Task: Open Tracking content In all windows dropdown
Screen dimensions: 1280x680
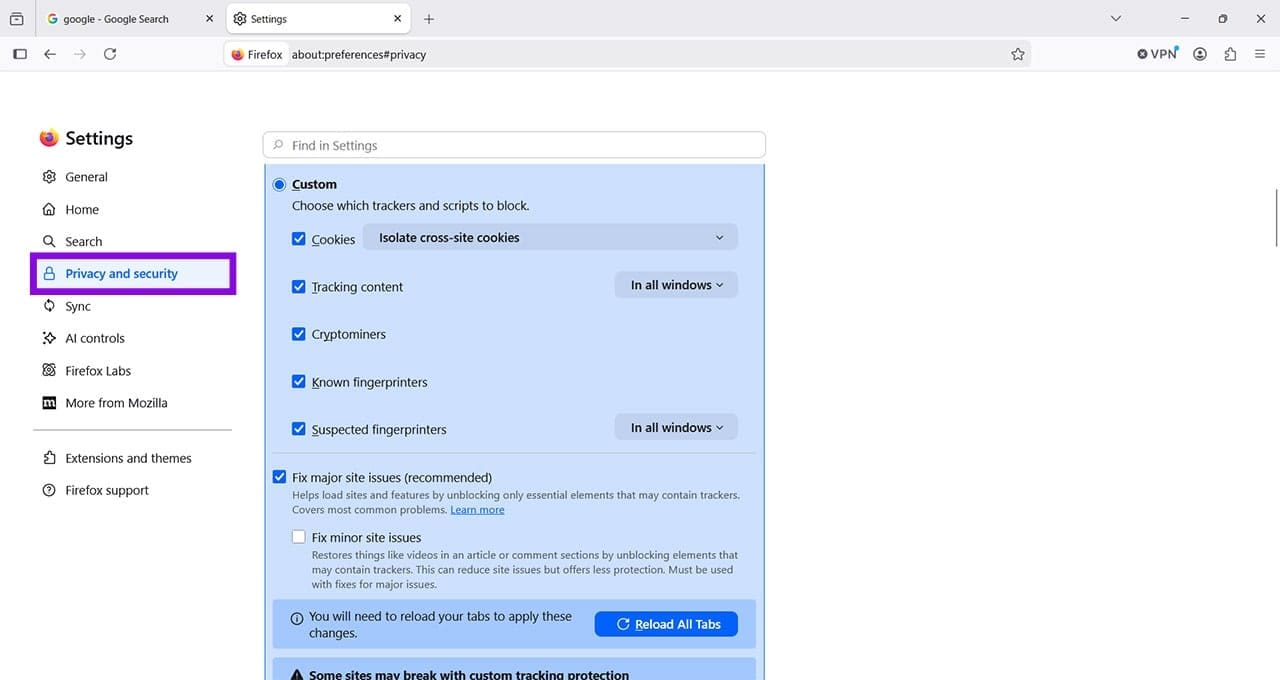Action: pyautogui.click(x=676, y=285)
